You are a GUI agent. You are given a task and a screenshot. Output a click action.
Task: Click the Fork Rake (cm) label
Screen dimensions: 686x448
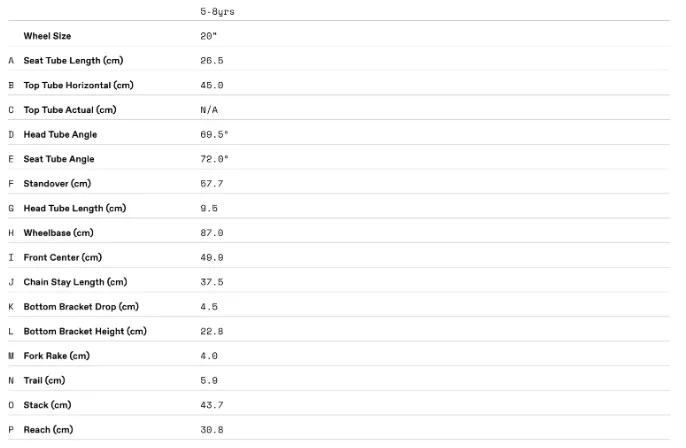(57, 356)
